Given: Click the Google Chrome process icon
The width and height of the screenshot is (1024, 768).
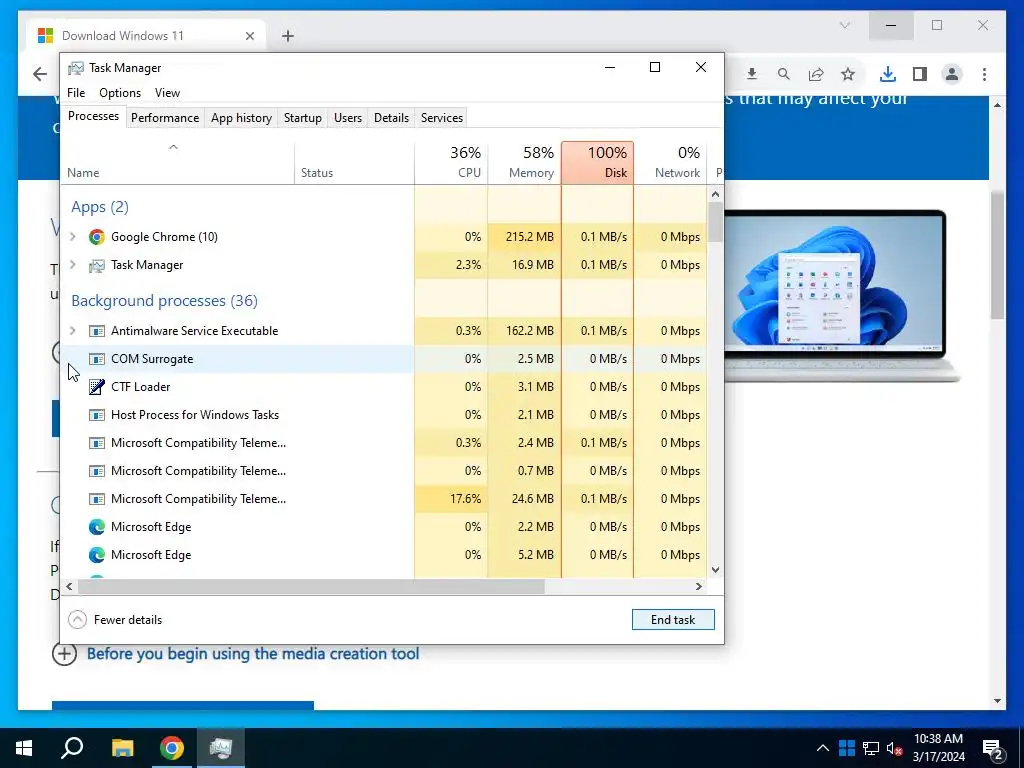Looking at the screenshot, I should coord(97,237).
